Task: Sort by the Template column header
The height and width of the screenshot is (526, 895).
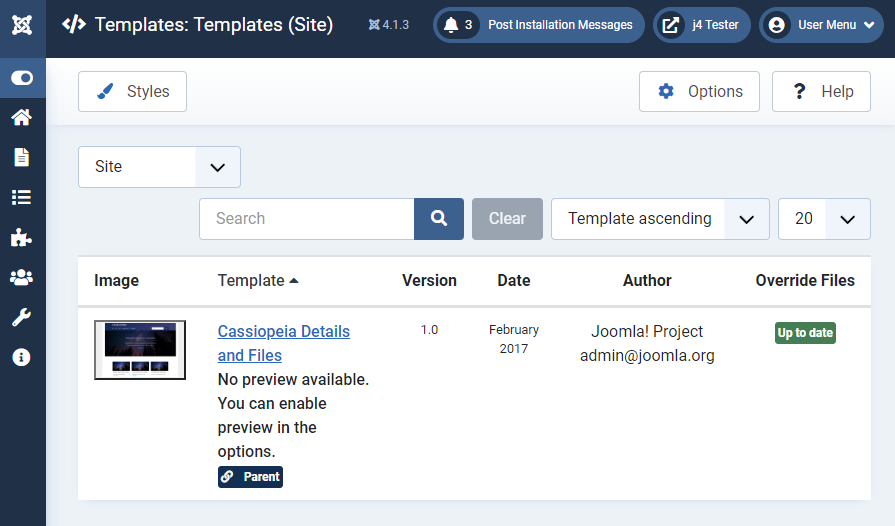Action: pos(258,281)
